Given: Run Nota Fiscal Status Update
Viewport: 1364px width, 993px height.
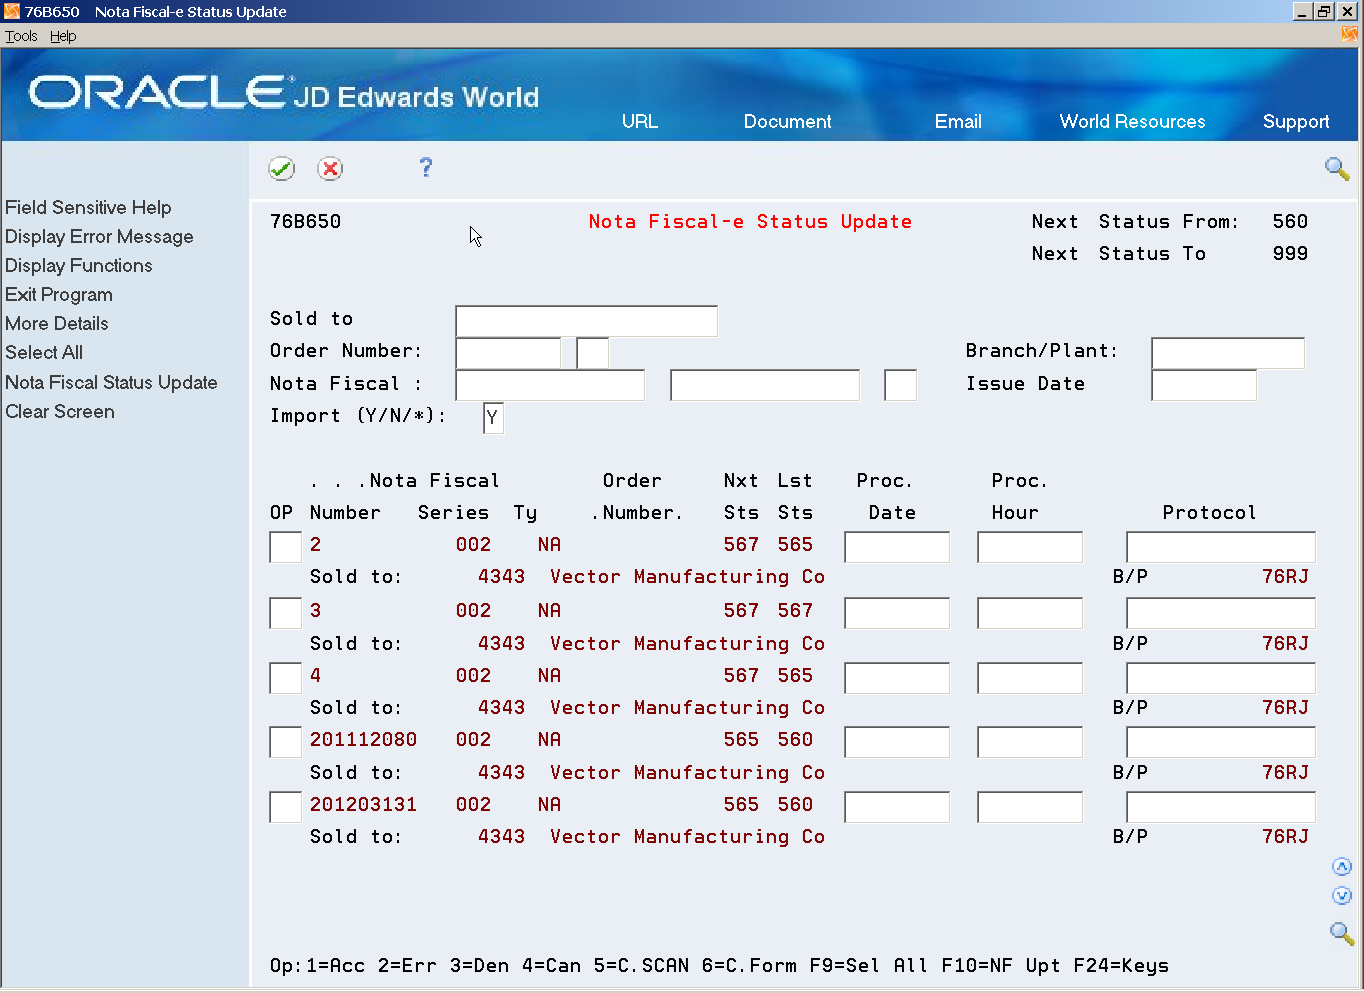Looking at the screenshot, I should (111, 382).
